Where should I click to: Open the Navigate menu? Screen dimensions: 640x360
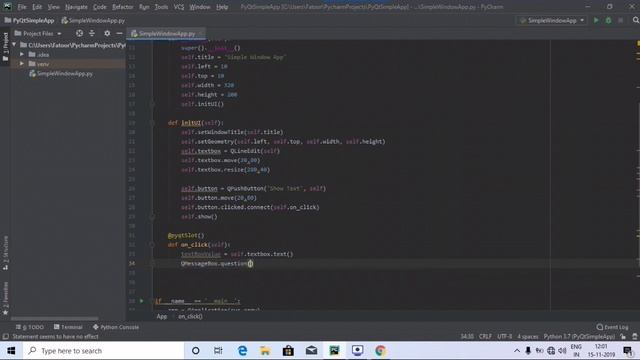[x=76, y=7]
